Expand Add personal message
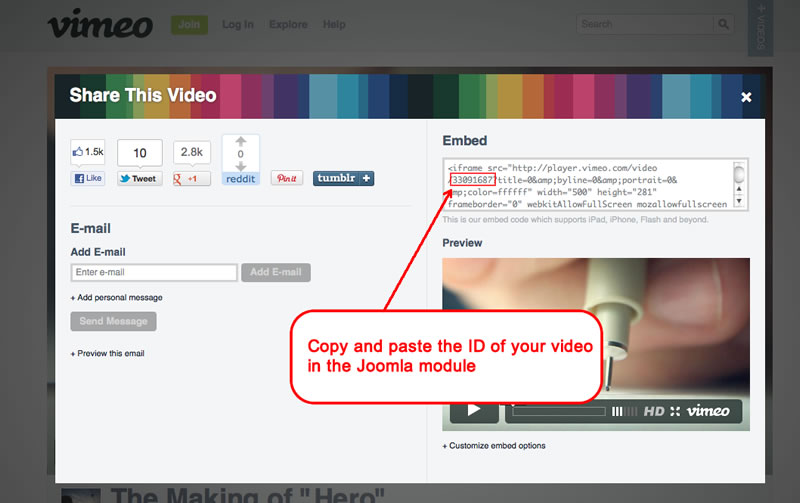This screenshot has height=503, width=800. (x=116, y=297)
